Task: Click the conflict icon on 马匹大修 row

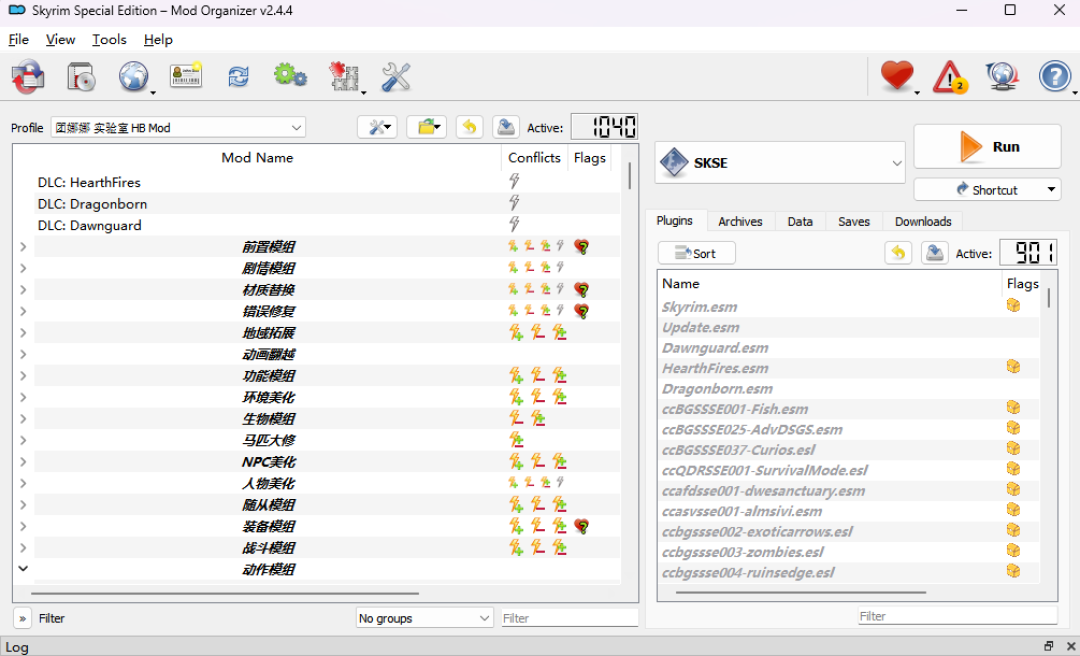Action: [517, 440]
